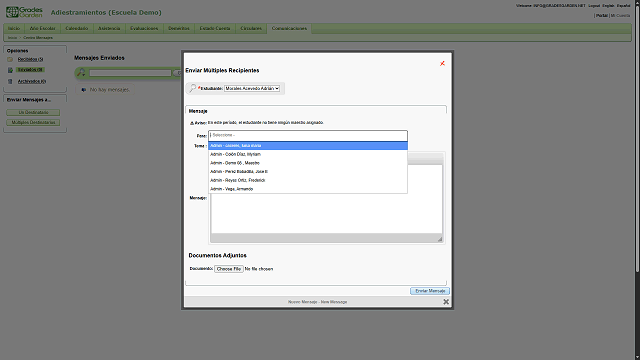Select the highlighted first Admin option

point(308,145)
